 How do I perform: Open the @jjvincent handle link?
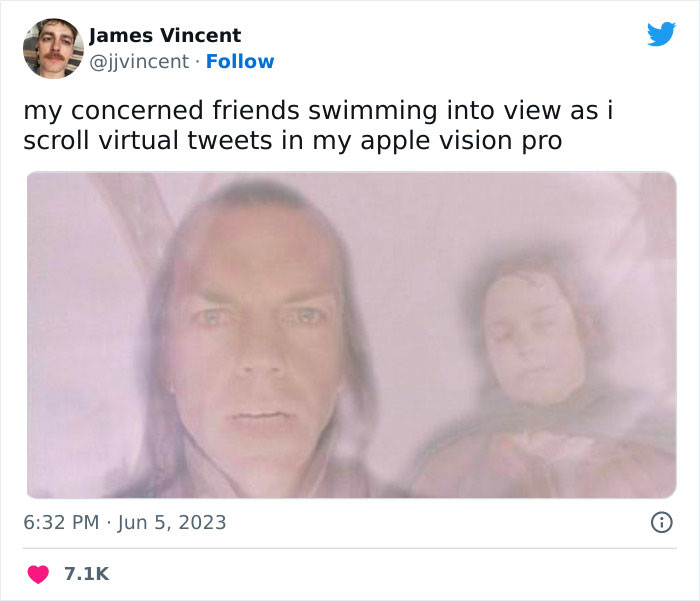(x=139, y=62)
